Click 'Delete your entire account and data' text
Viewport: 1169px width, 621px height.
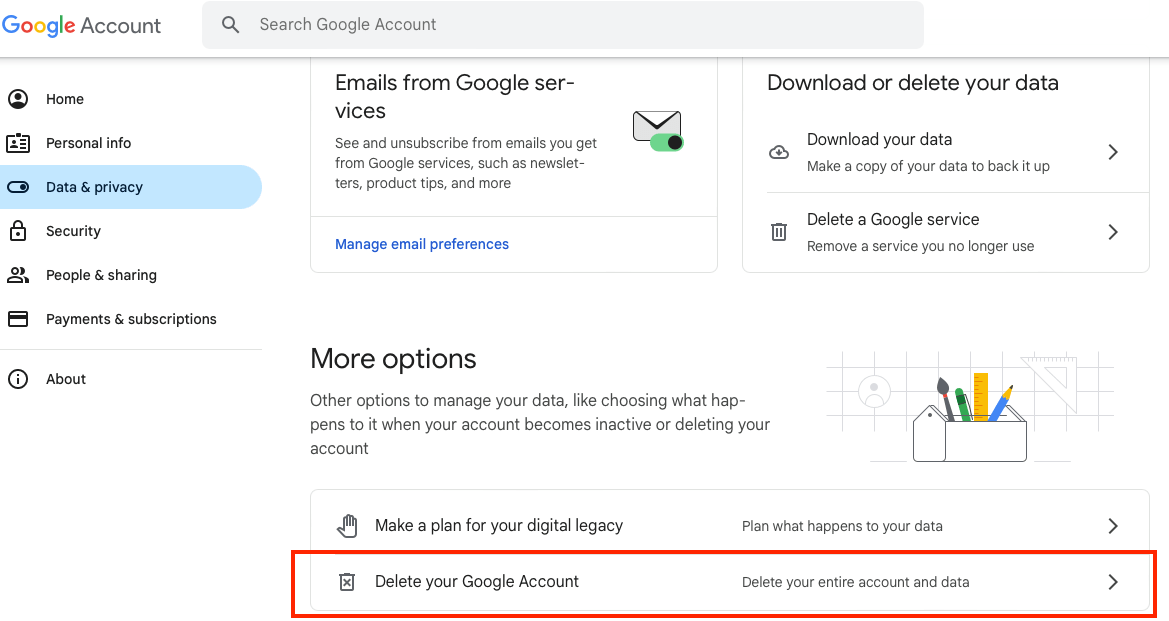pos(856,582)
